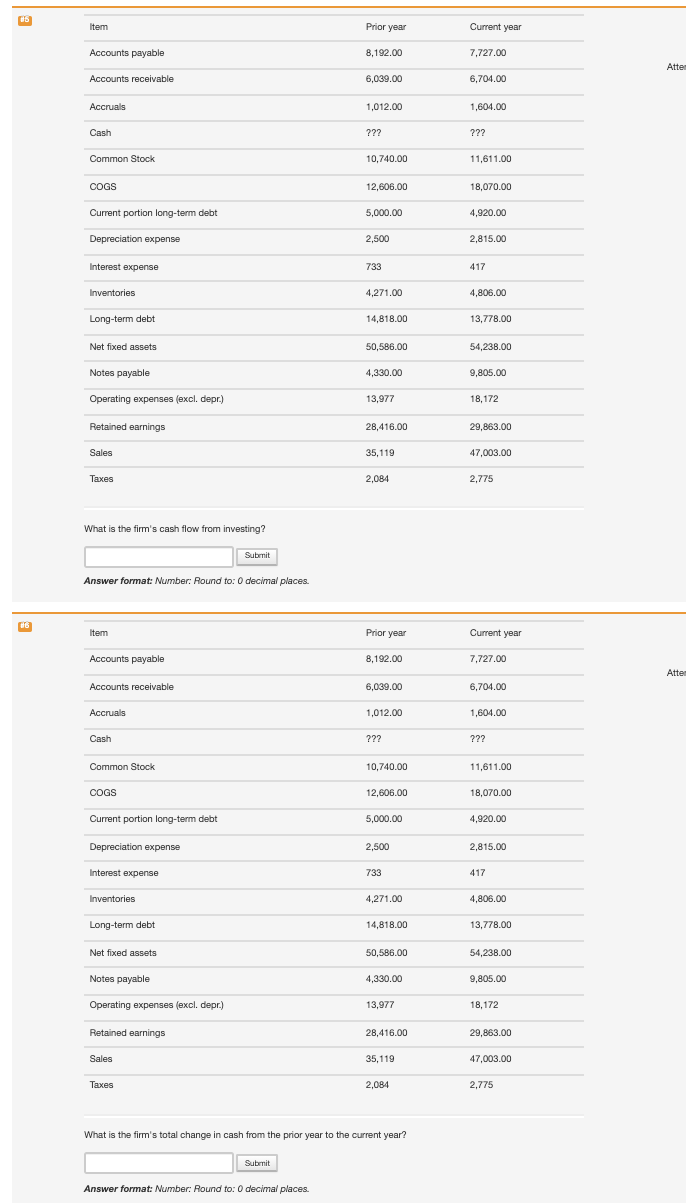Viewport: 686px width, 1203px height.
Task: Click the #5 problem number badge
Action: 23,17
